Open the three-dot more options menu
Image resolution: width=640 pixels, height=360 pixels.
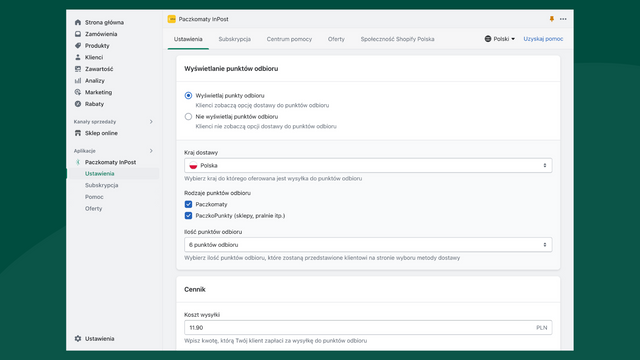coord(563,19)
